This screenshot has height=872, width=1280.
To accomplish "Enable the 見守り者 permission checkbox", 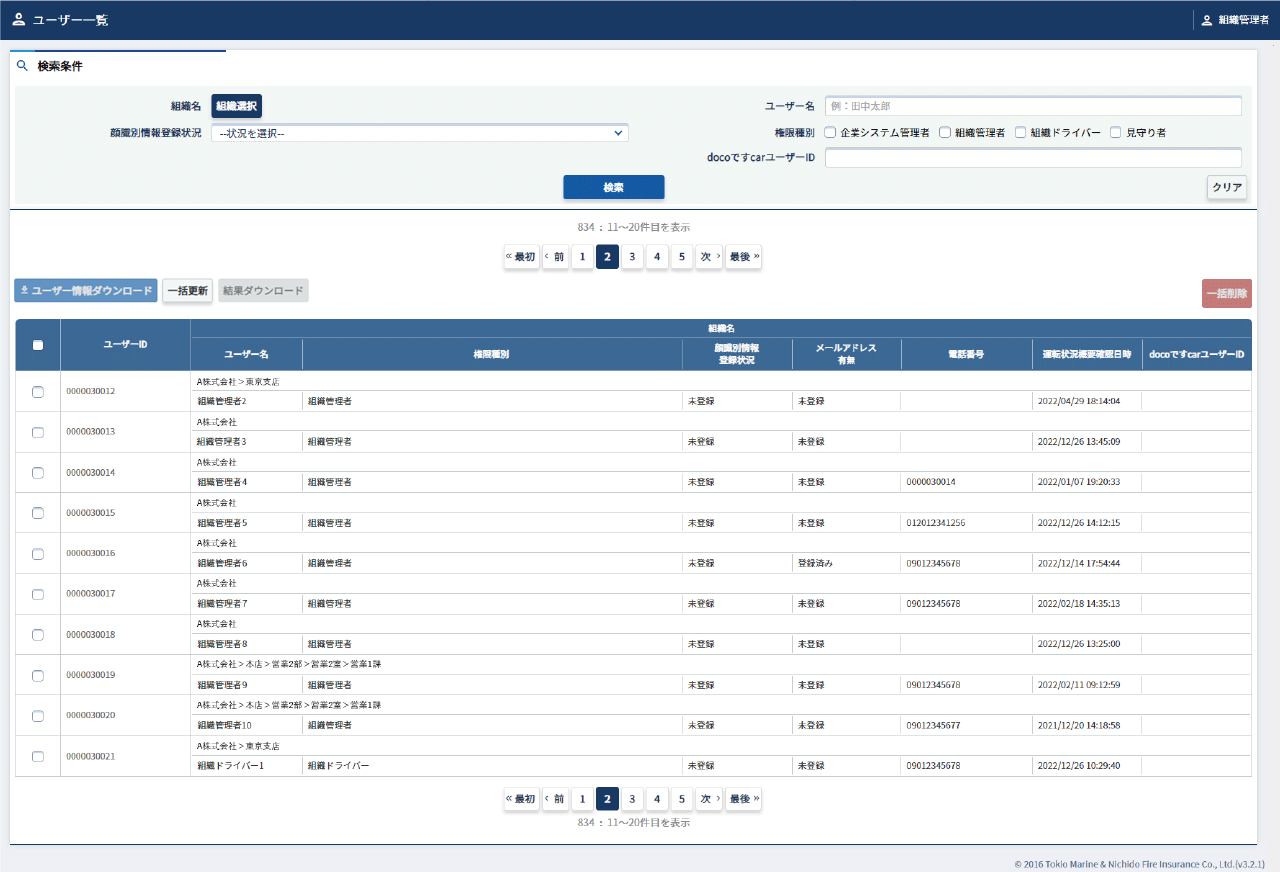I will pyautogui.click(x=1116, y=133).
